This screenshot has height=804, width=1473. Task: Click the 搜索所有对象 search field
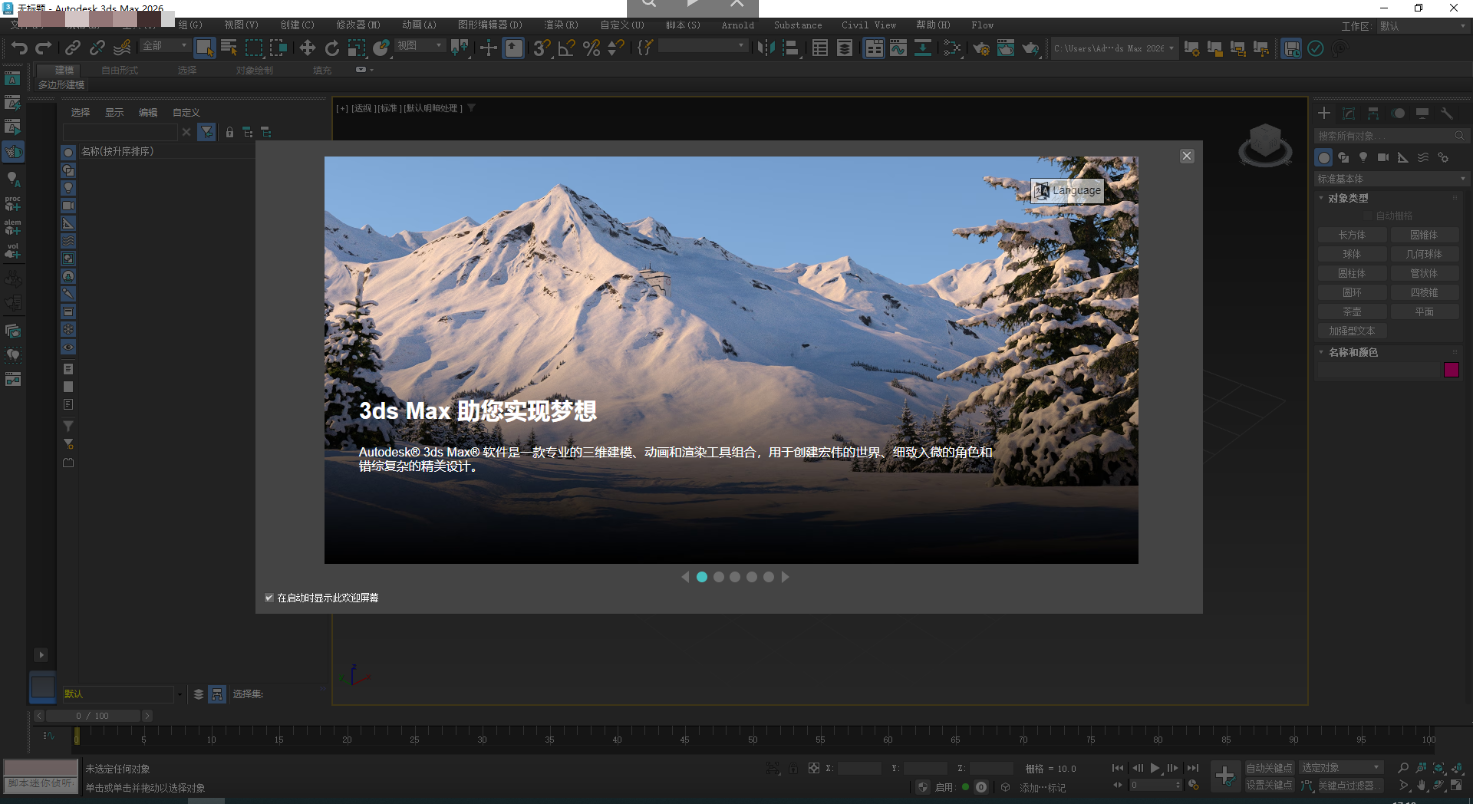pyautogui.click(x=1391, y=135)
